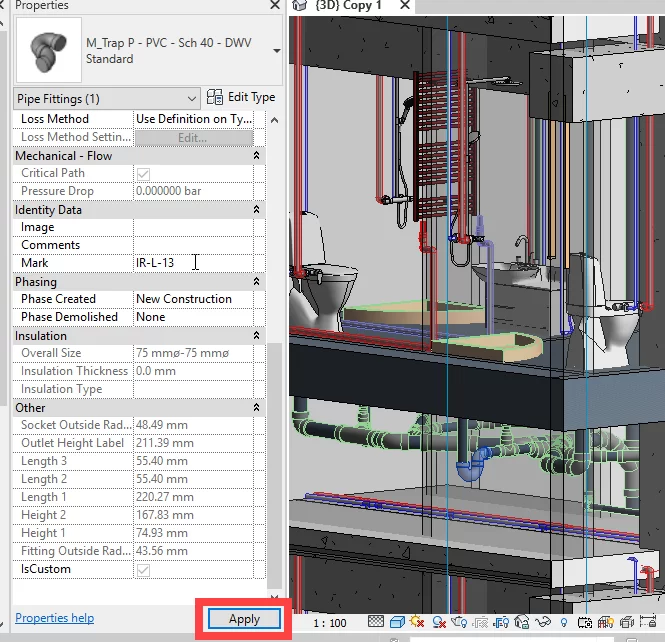665x642 pixels.
Task: Click the Temporary Hide/Isolate glasses icon
Action: 543,622
